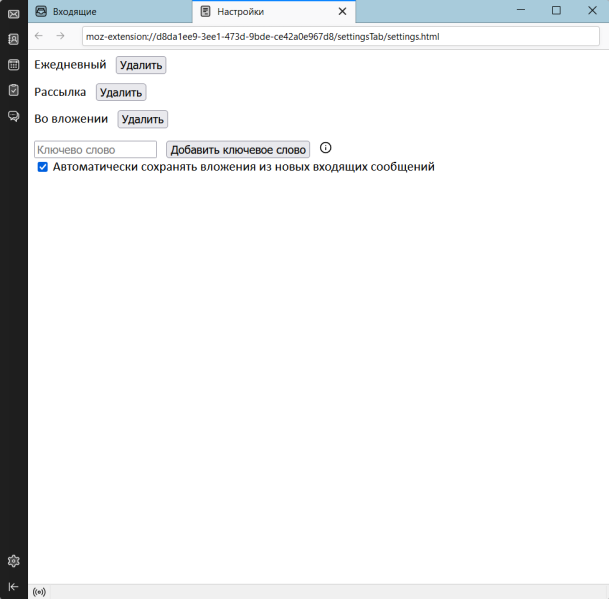Delete the Во вложении keyword
The image size is (609, 599).
coord(142,119)
